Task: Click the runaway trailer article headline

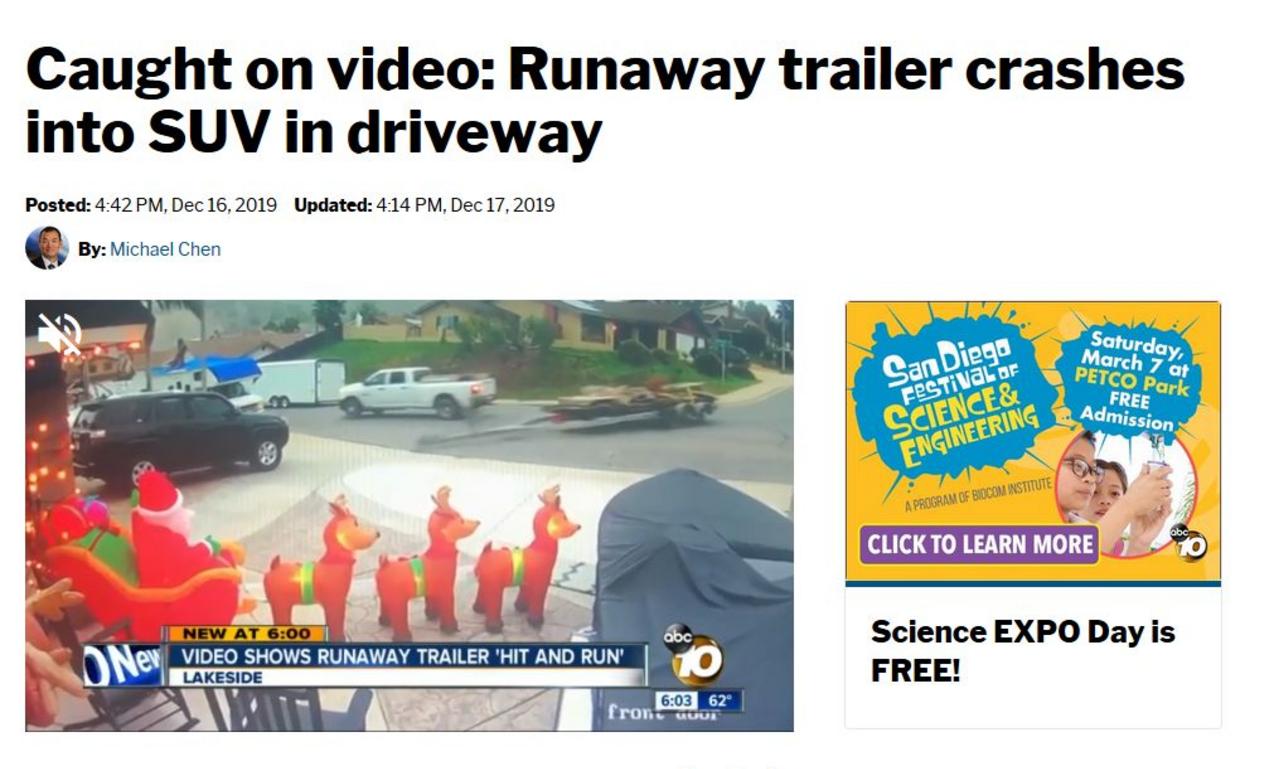Action: [x=604, y=101]
